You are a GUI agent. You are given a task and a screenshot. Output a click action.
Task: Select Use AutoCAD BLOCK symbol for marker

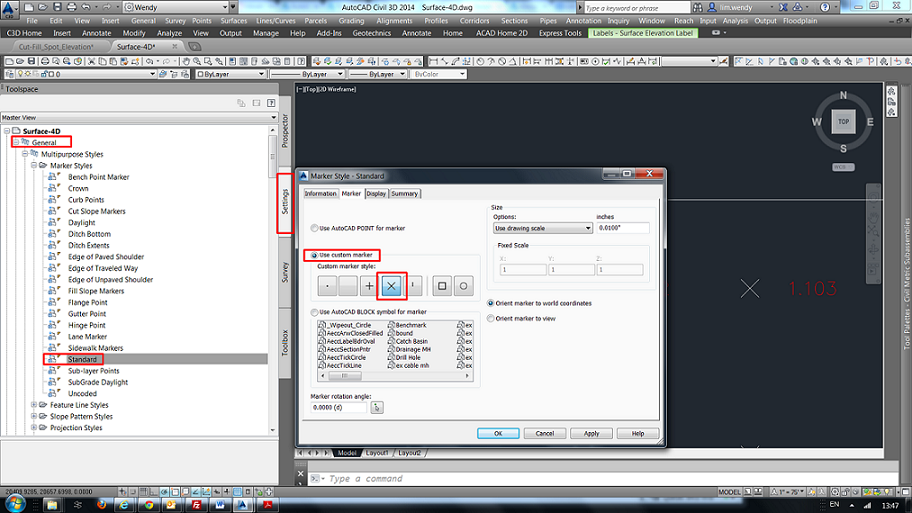tap(314, 312)
